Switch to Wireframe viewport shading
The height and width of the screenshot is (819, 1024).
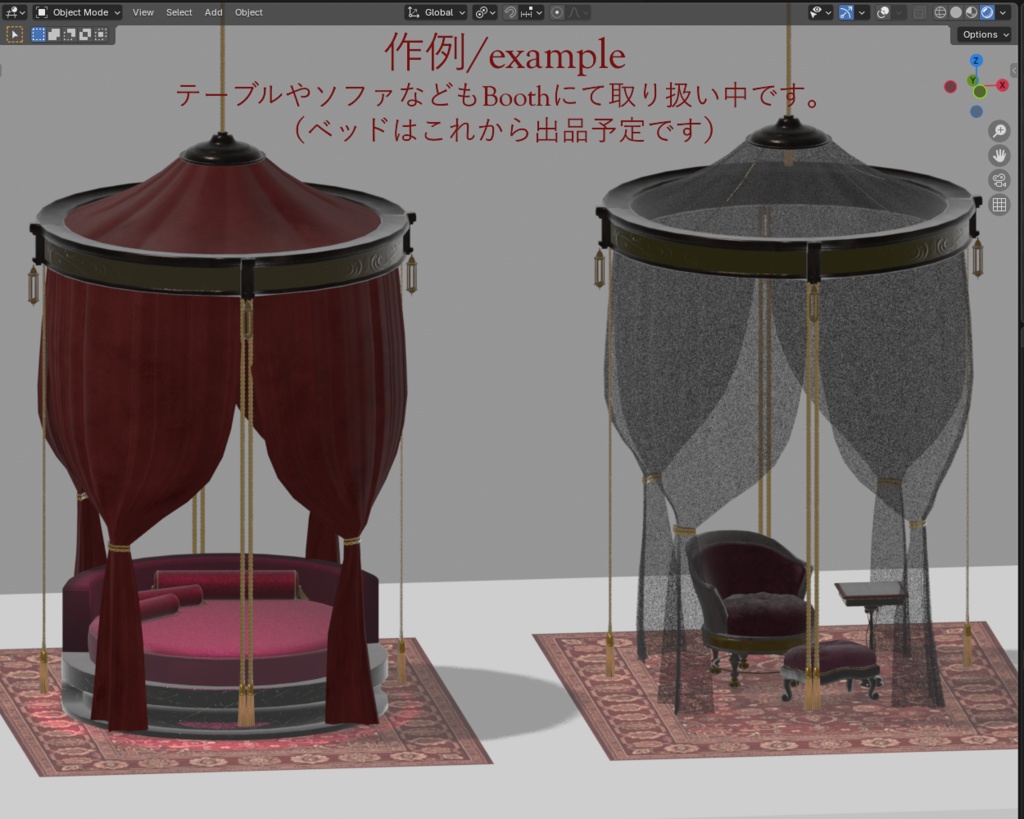pos(941,12)
